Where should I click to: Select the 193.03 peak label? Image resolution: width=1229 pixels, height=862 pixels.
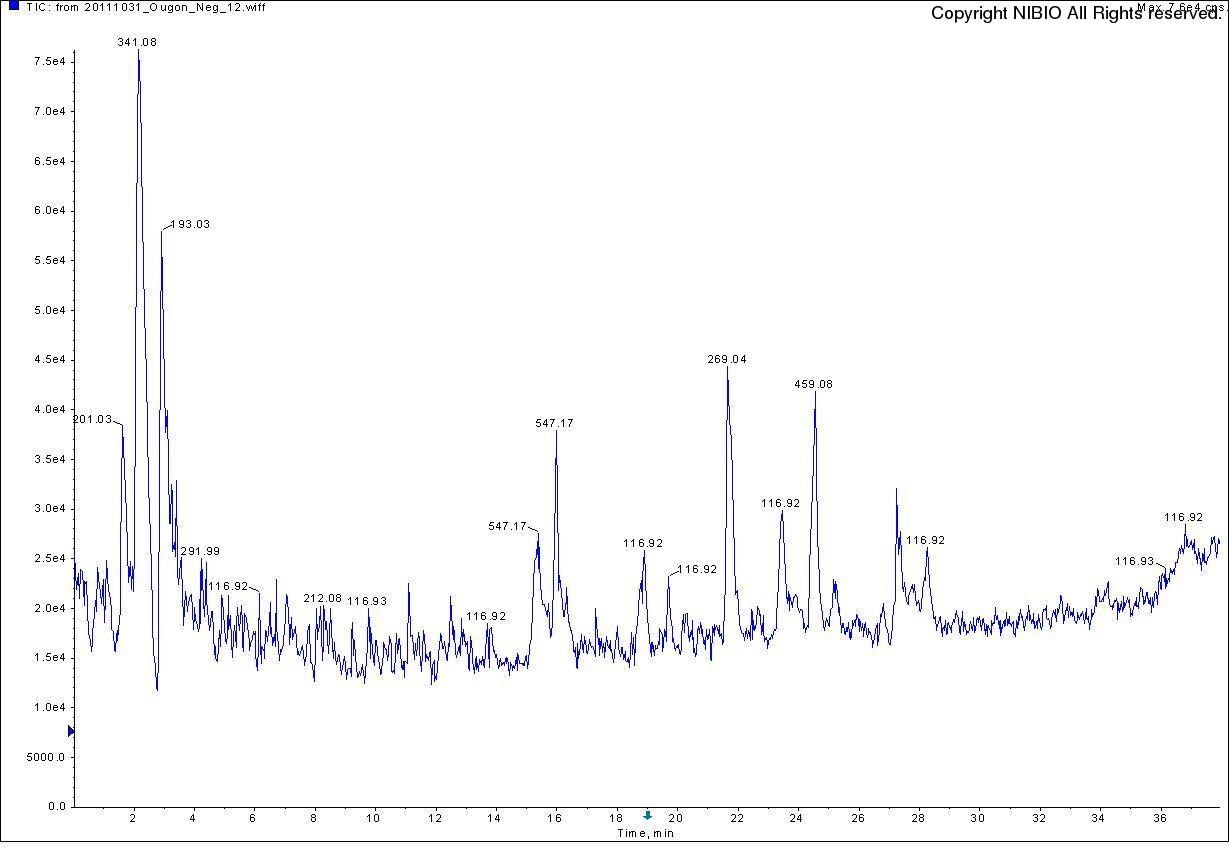click(x=189, y=225)
